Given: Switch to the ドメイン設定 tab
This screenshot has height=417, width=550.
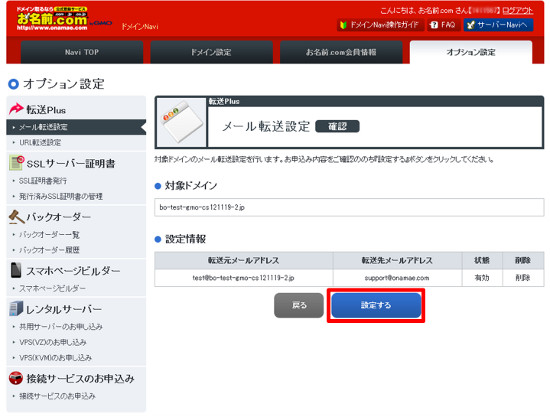Looking at the screenshot, I should tap(212, 52).
